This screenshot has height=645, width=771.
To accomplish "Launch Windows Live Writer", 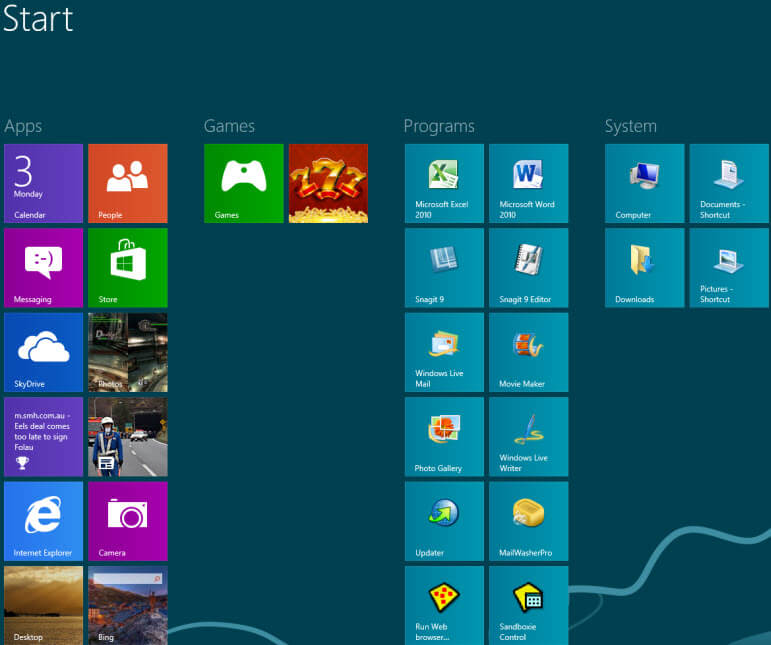I will pos(529,437).
